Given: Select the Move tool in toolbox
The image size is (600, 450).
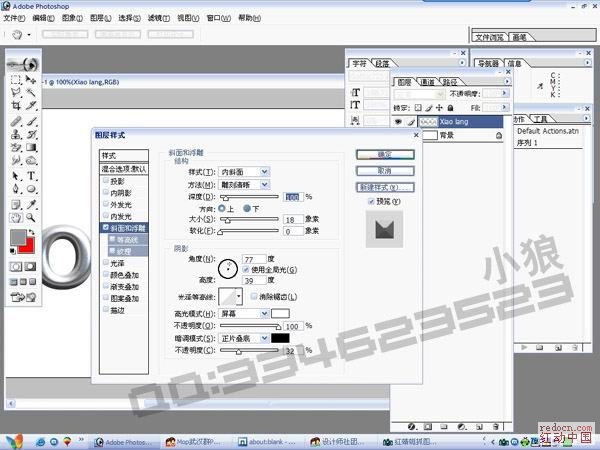Looking at the screenshot, I should (x=32, y=79).
